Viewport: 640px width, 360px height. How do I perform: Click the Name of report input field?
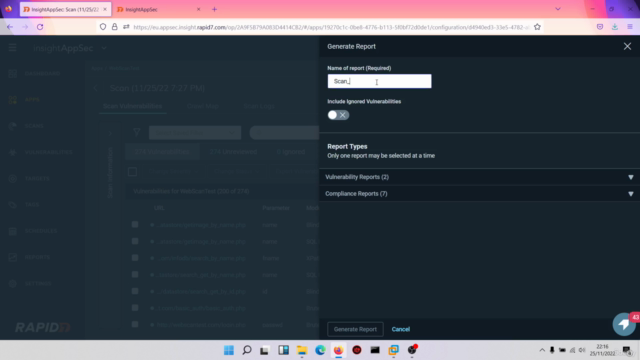tap(379, 81)
